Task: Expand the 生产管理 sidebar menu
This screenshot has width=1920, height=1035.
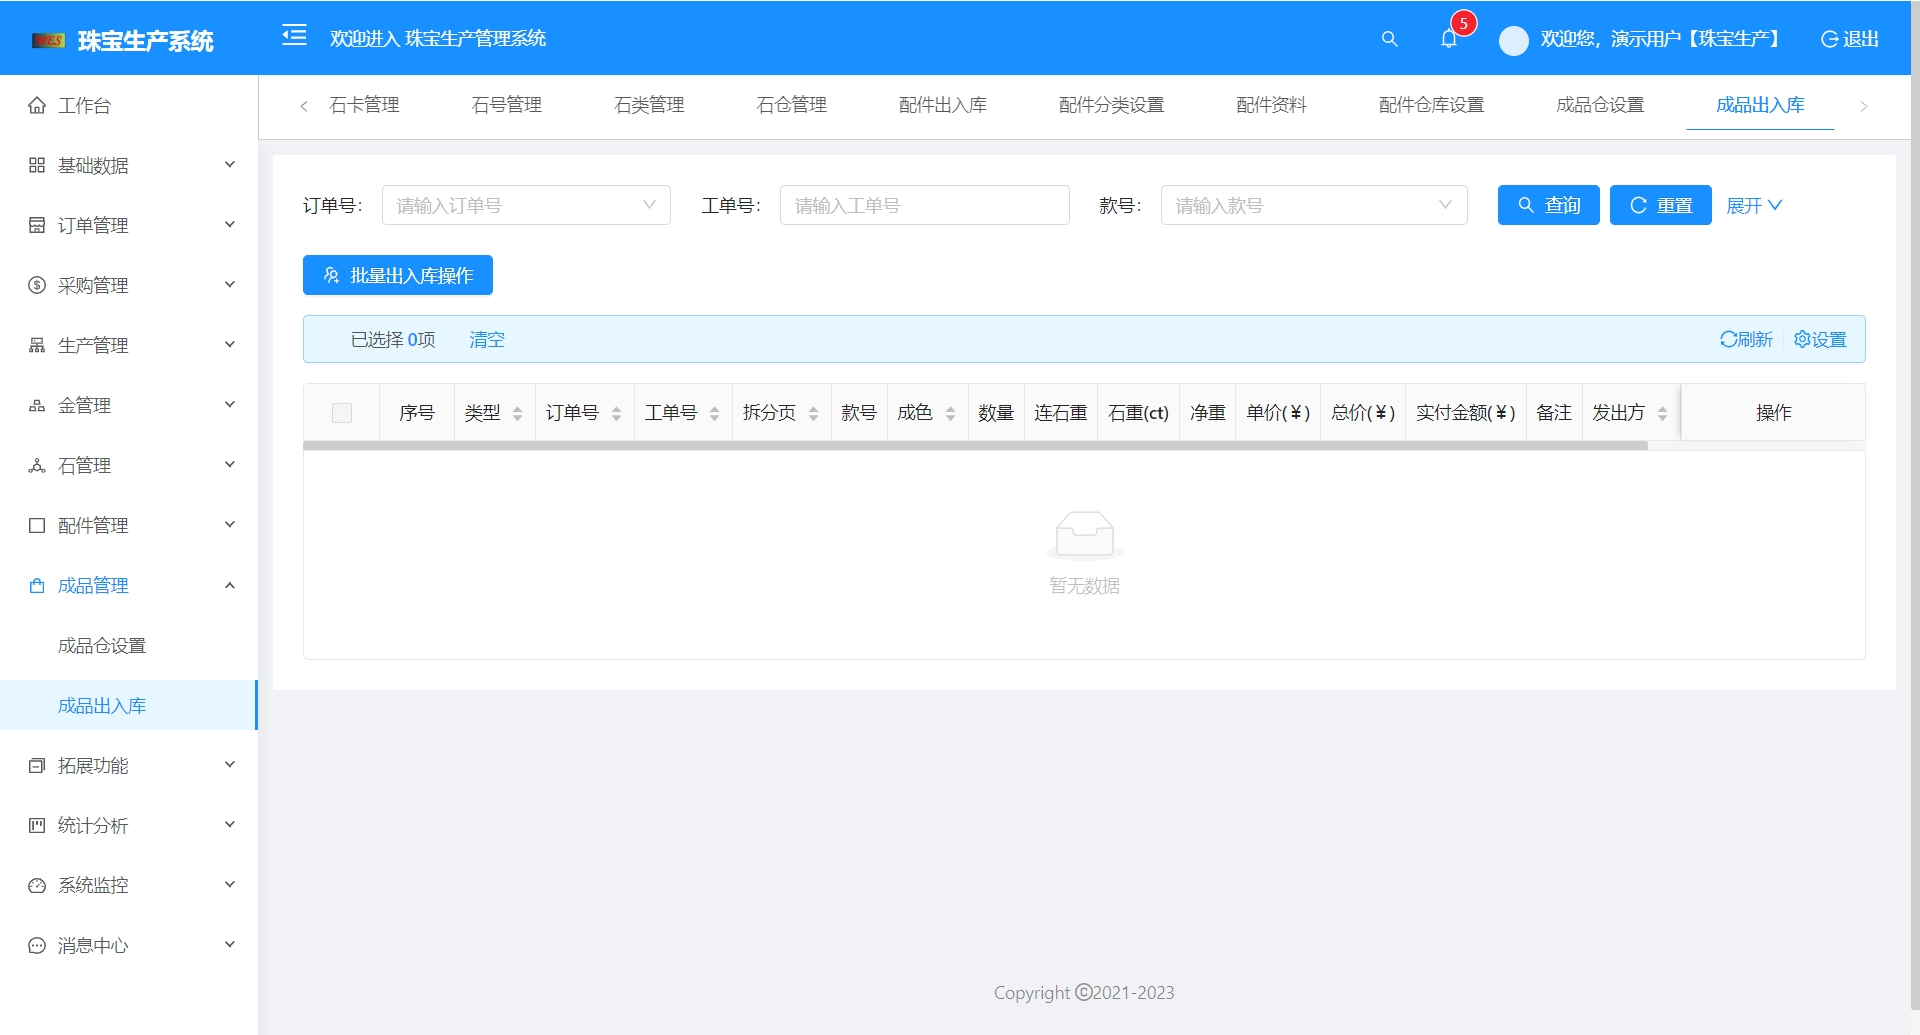Action: [129, 345]
